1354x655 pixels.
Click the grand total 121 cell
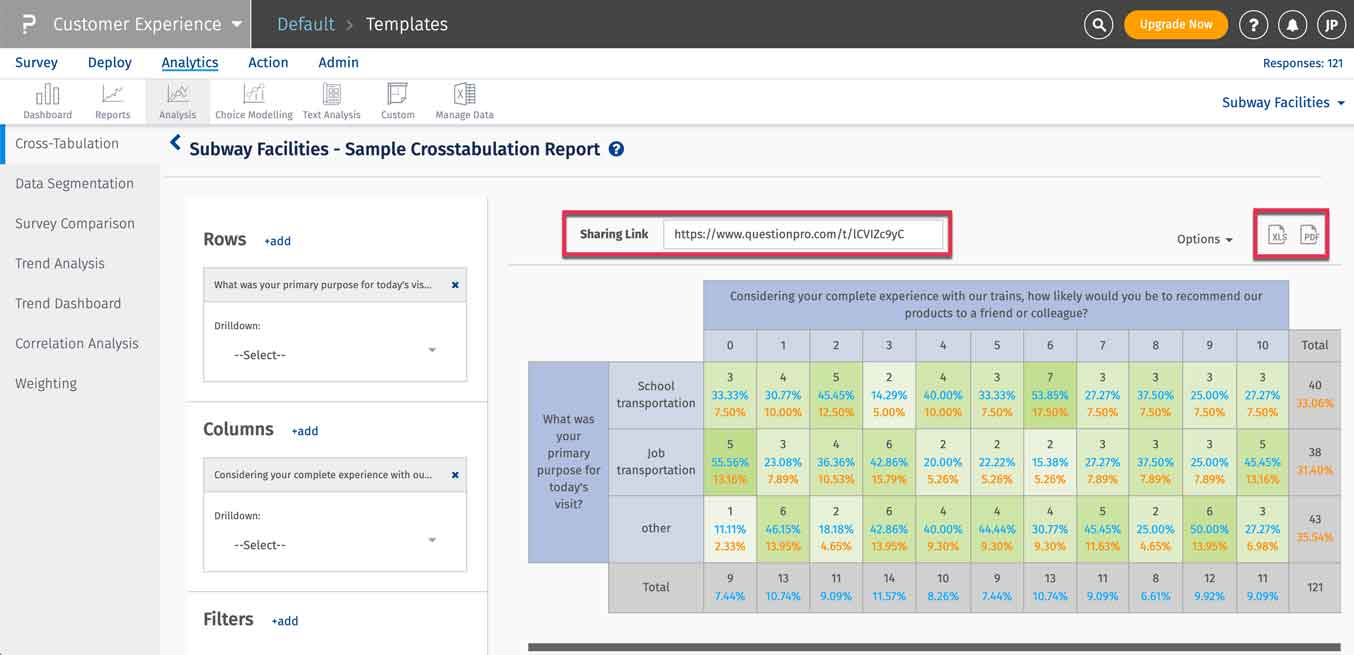coord(1315,588)
